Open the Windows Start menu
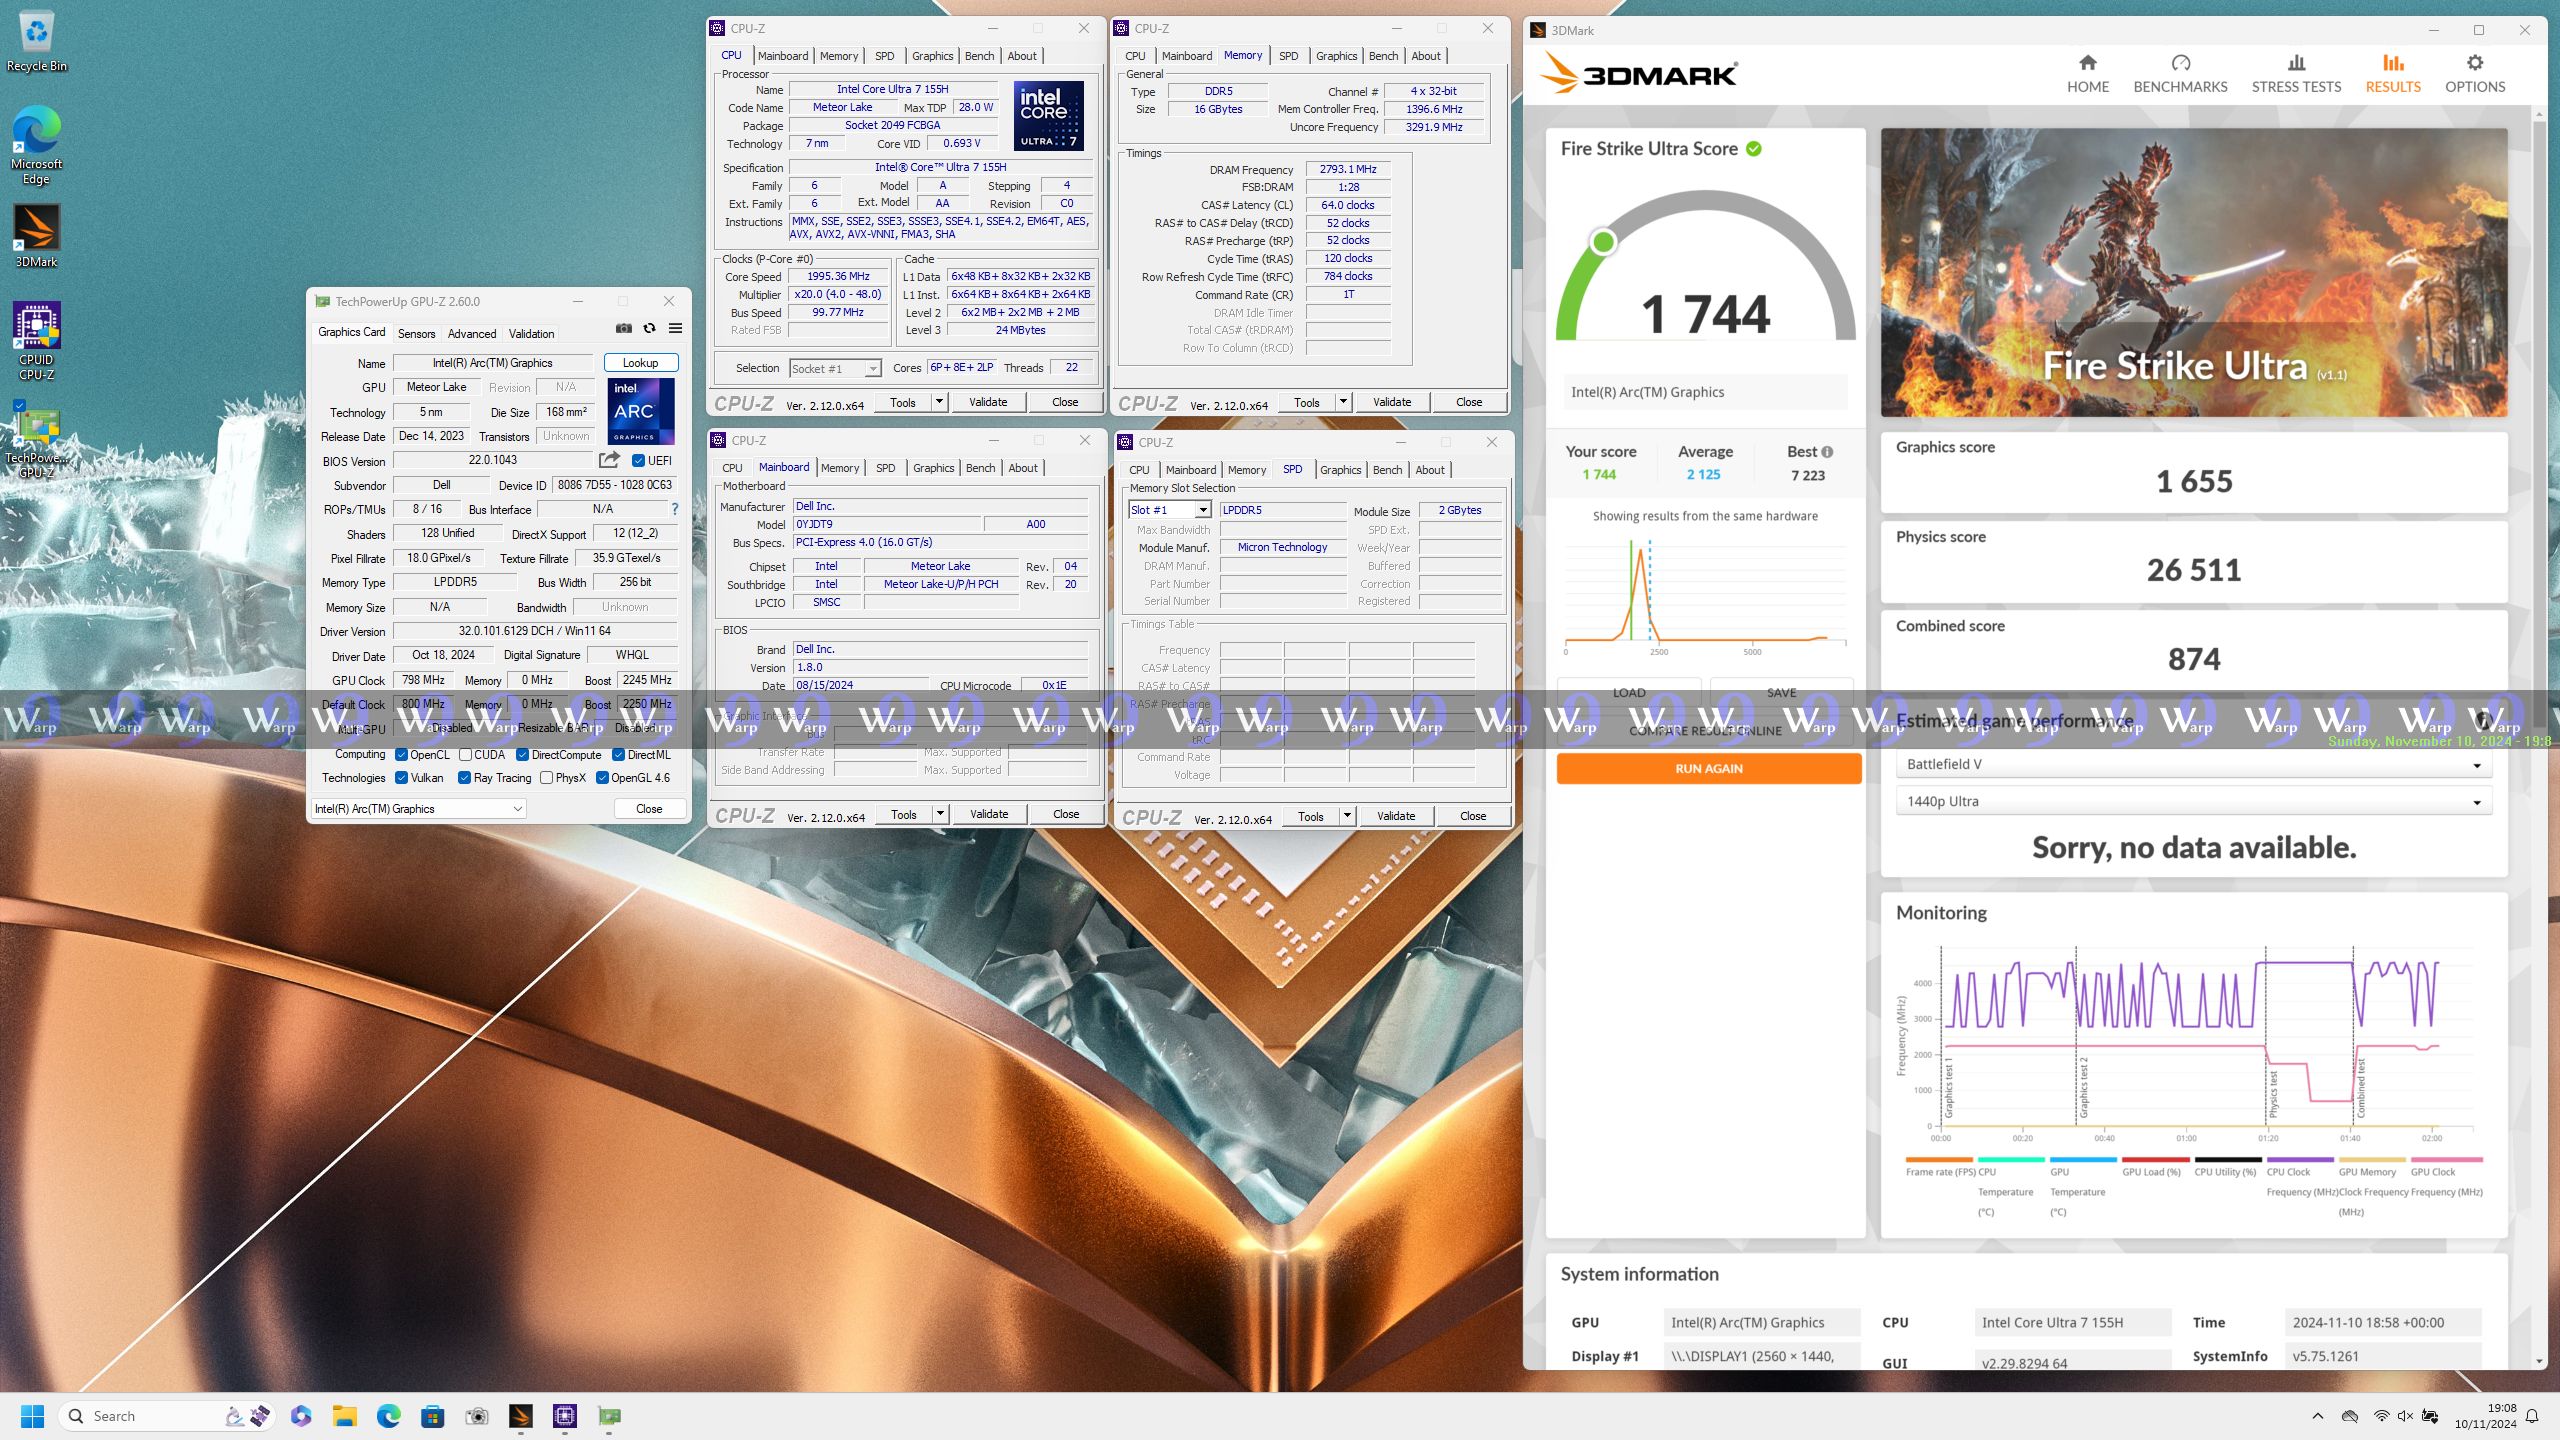 [32, 1416]
